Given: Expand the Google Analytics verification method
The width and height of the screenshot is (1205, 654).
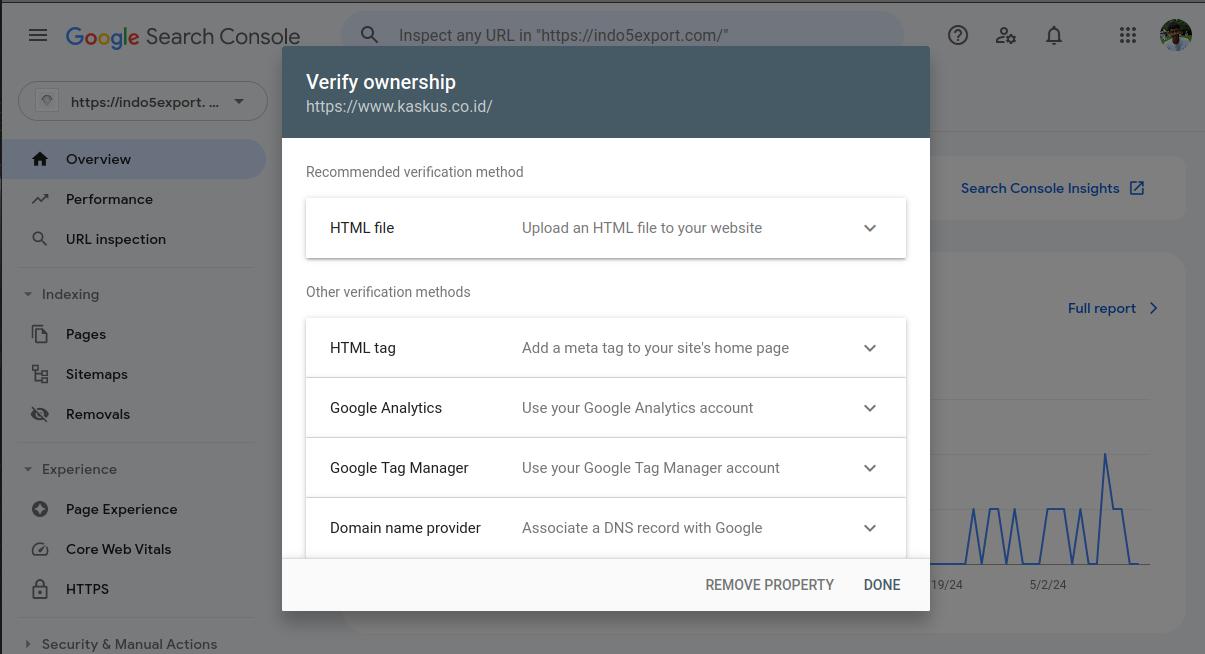Looking at the screenshot, I should [606, 408].
